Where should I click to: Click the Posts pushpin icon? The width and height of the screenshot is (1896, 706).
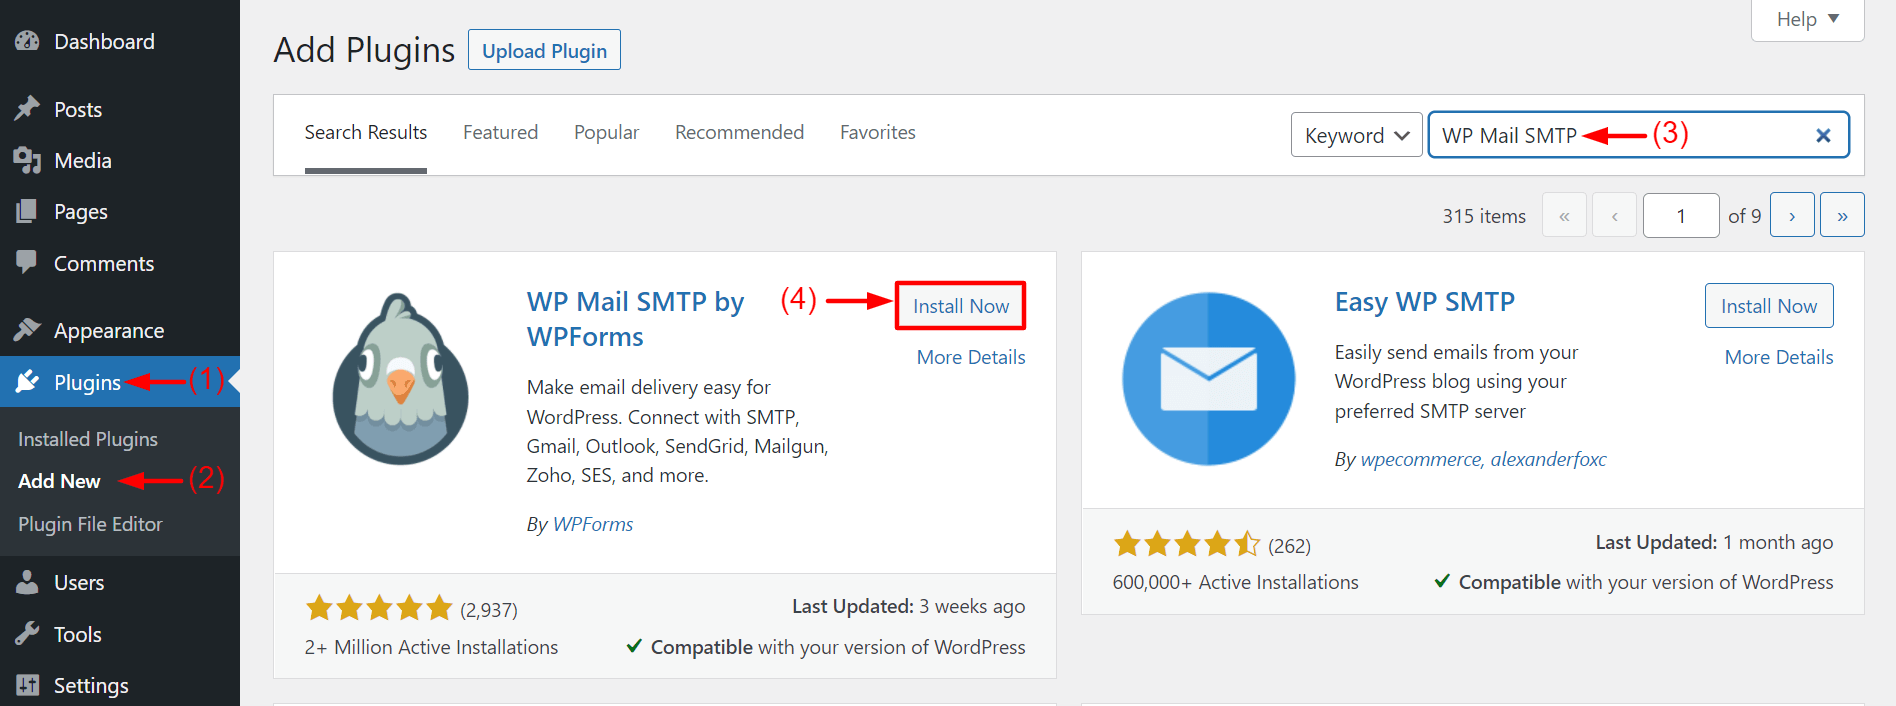[x=27, y=108]
